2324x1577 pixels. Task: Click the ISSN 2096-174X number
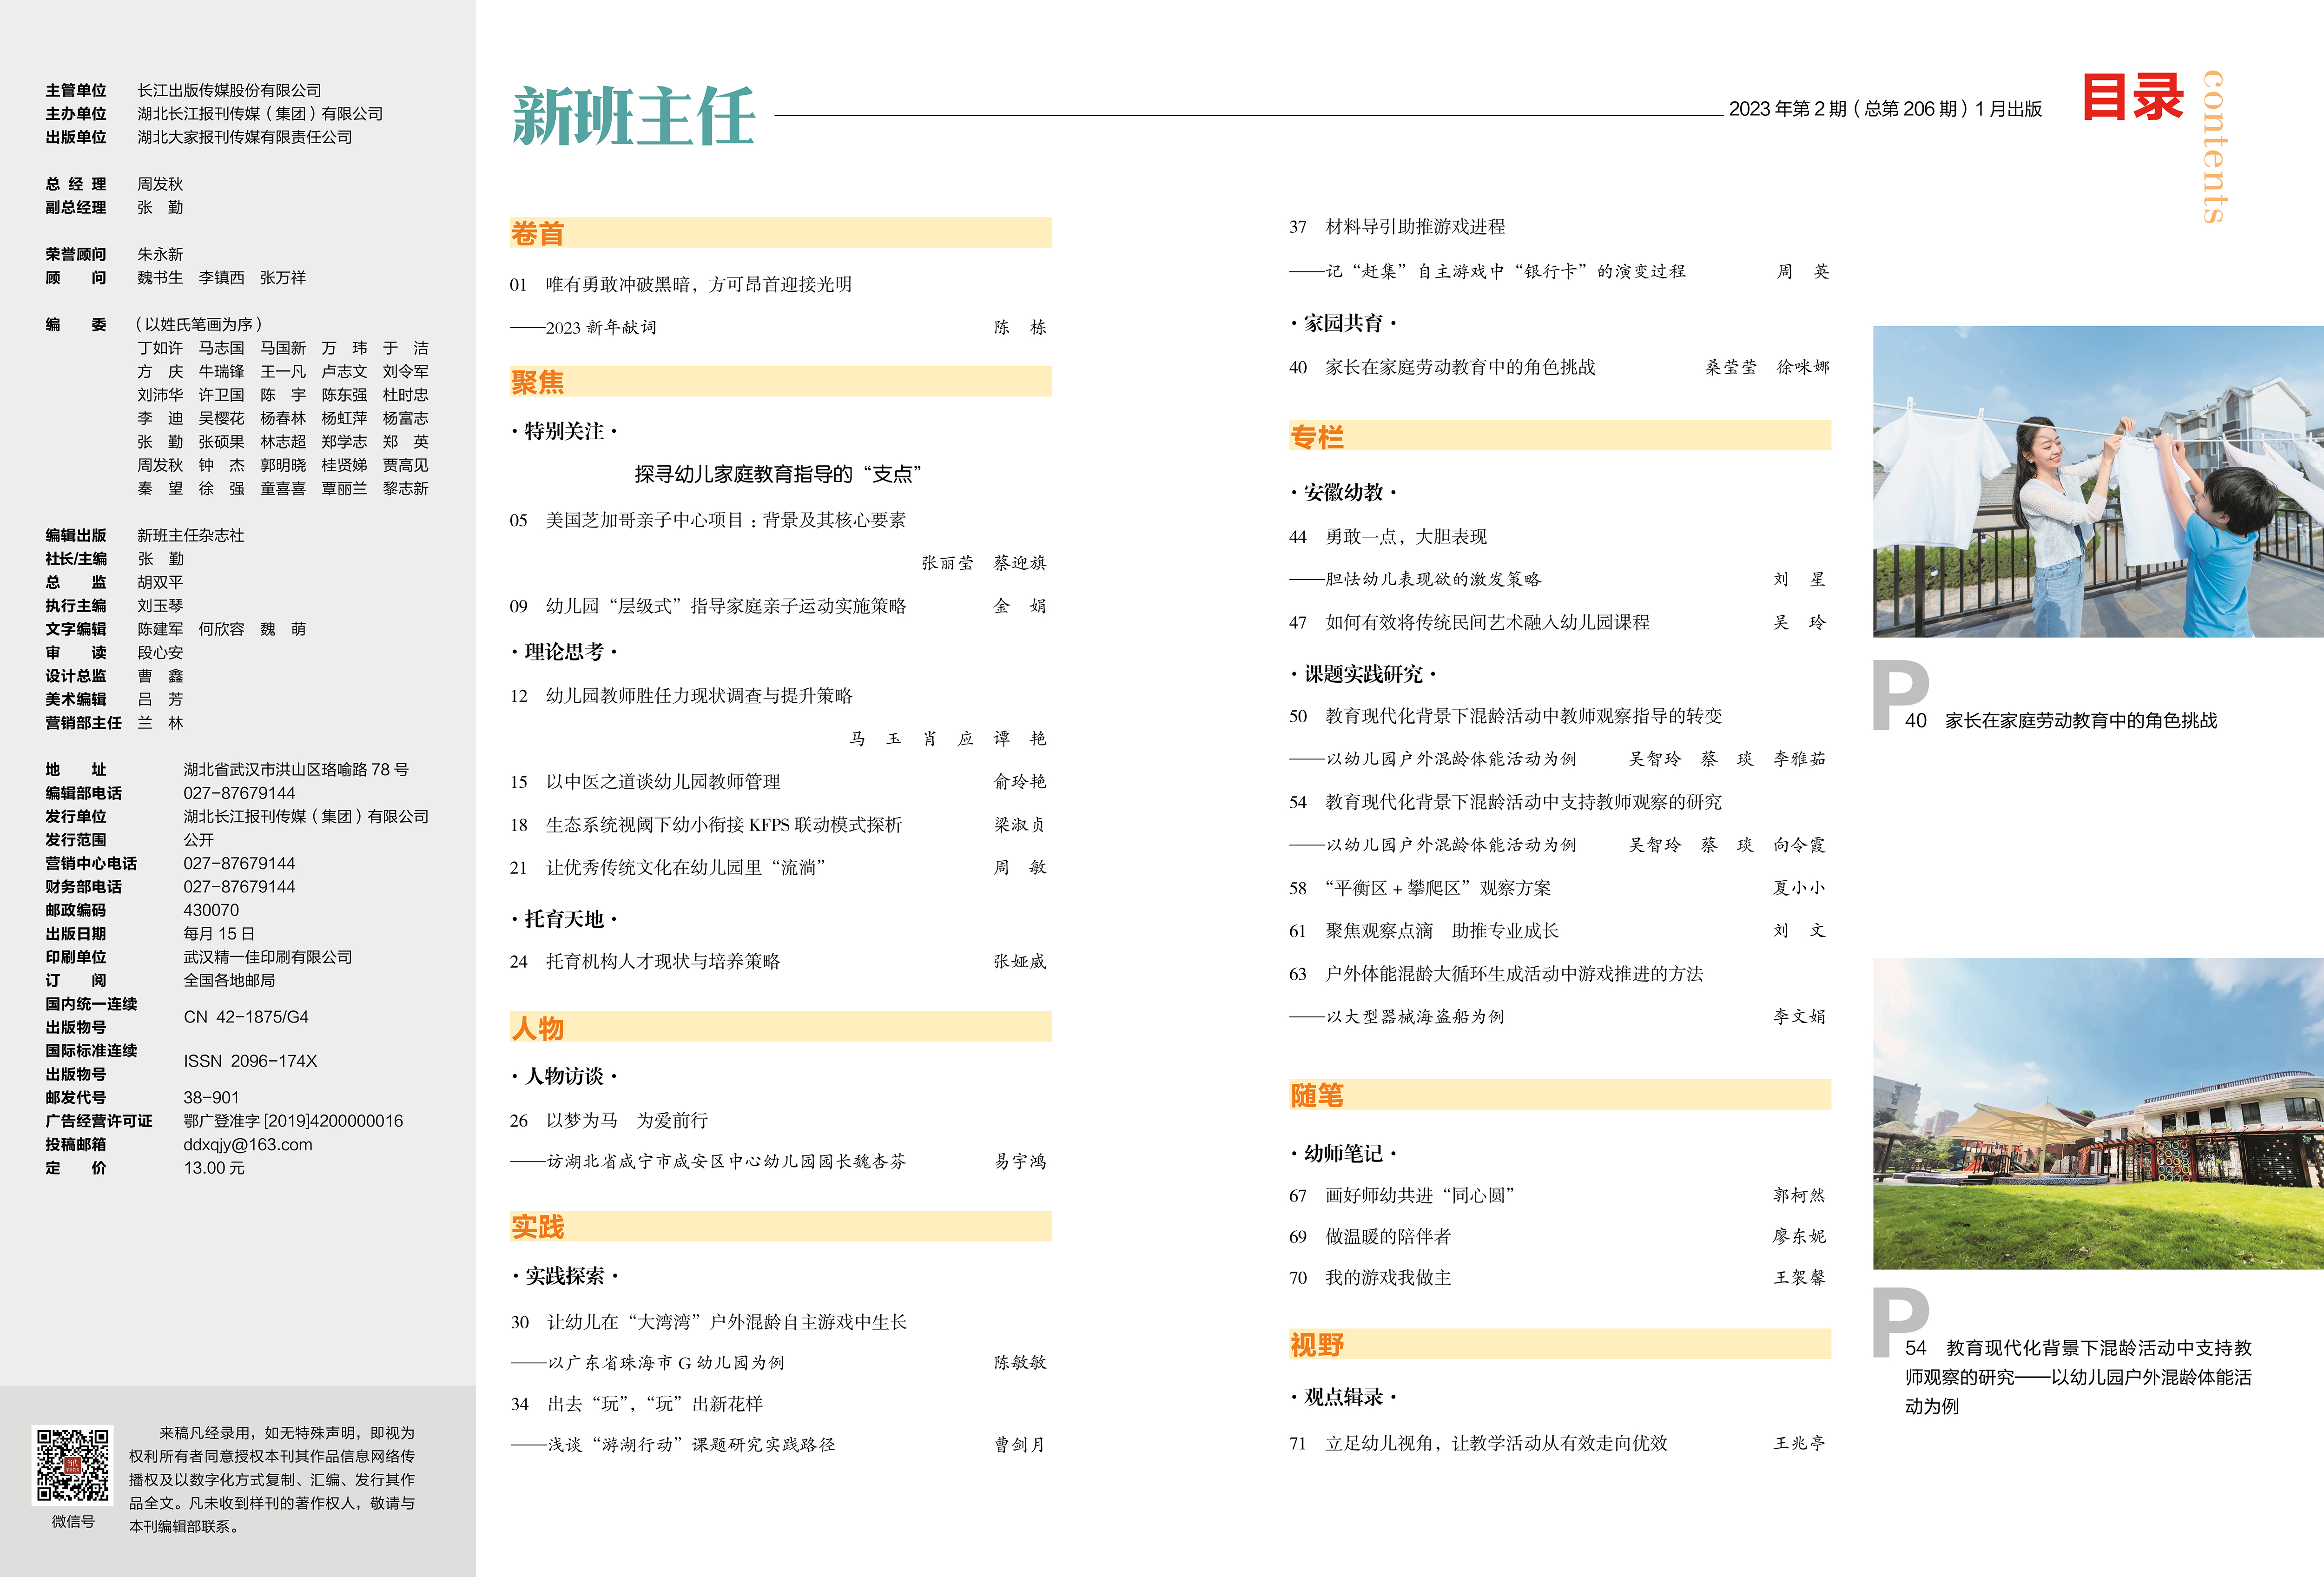pos(250,1061)
